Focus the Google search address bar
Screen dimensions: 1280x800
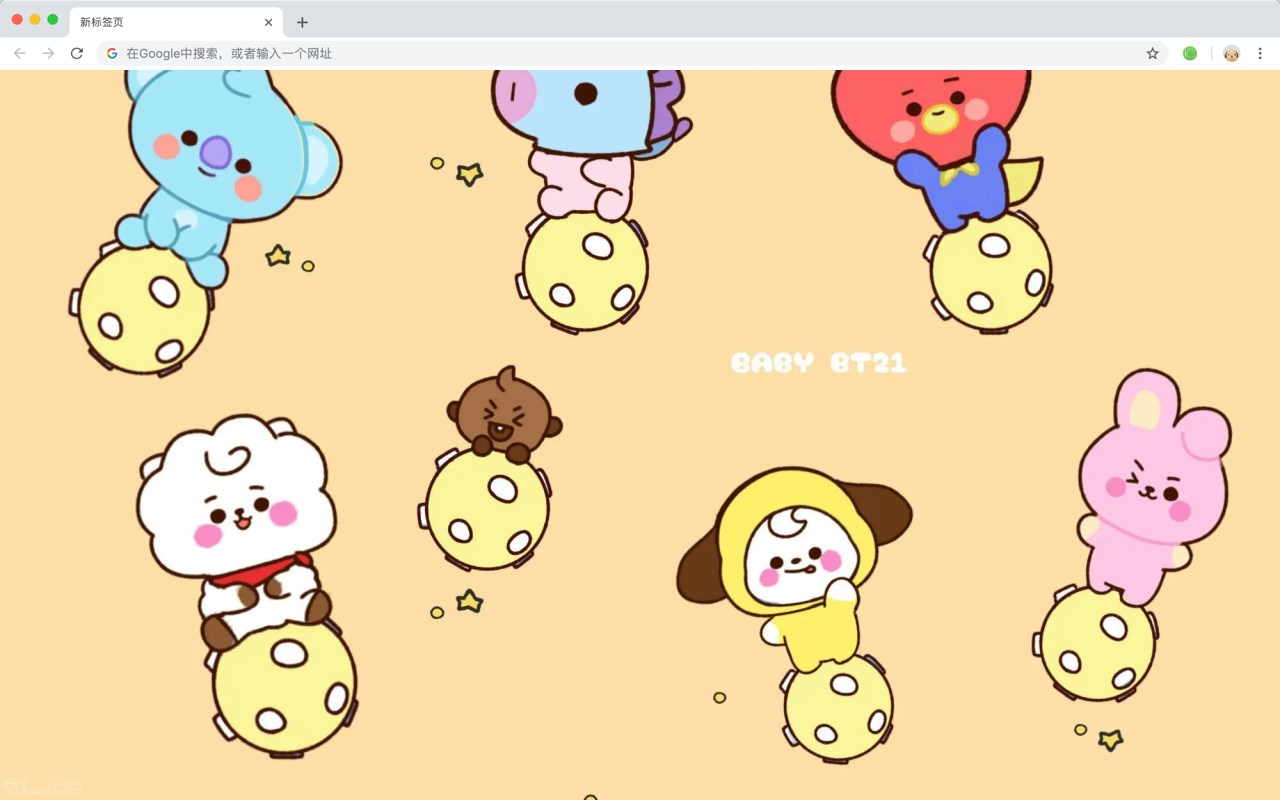click(632, 53)
